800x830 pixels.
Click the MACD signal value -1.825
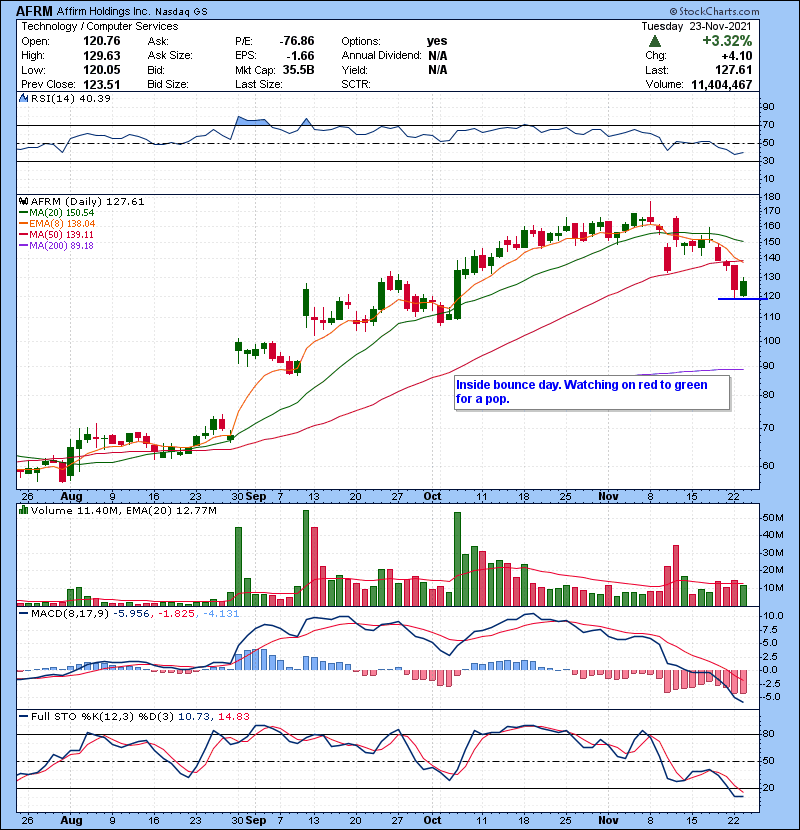176,614
